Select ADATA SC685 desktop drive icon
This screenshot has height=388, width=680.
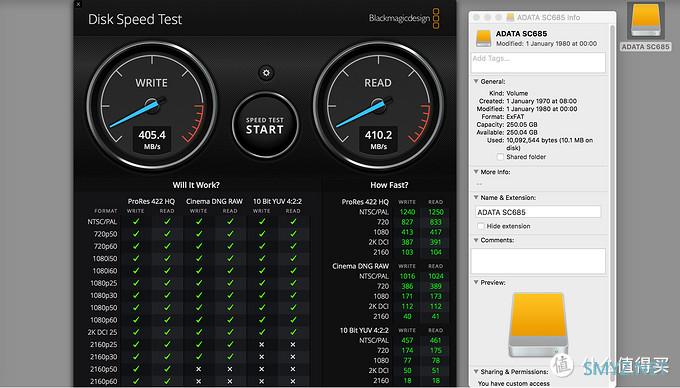[646, 21]
